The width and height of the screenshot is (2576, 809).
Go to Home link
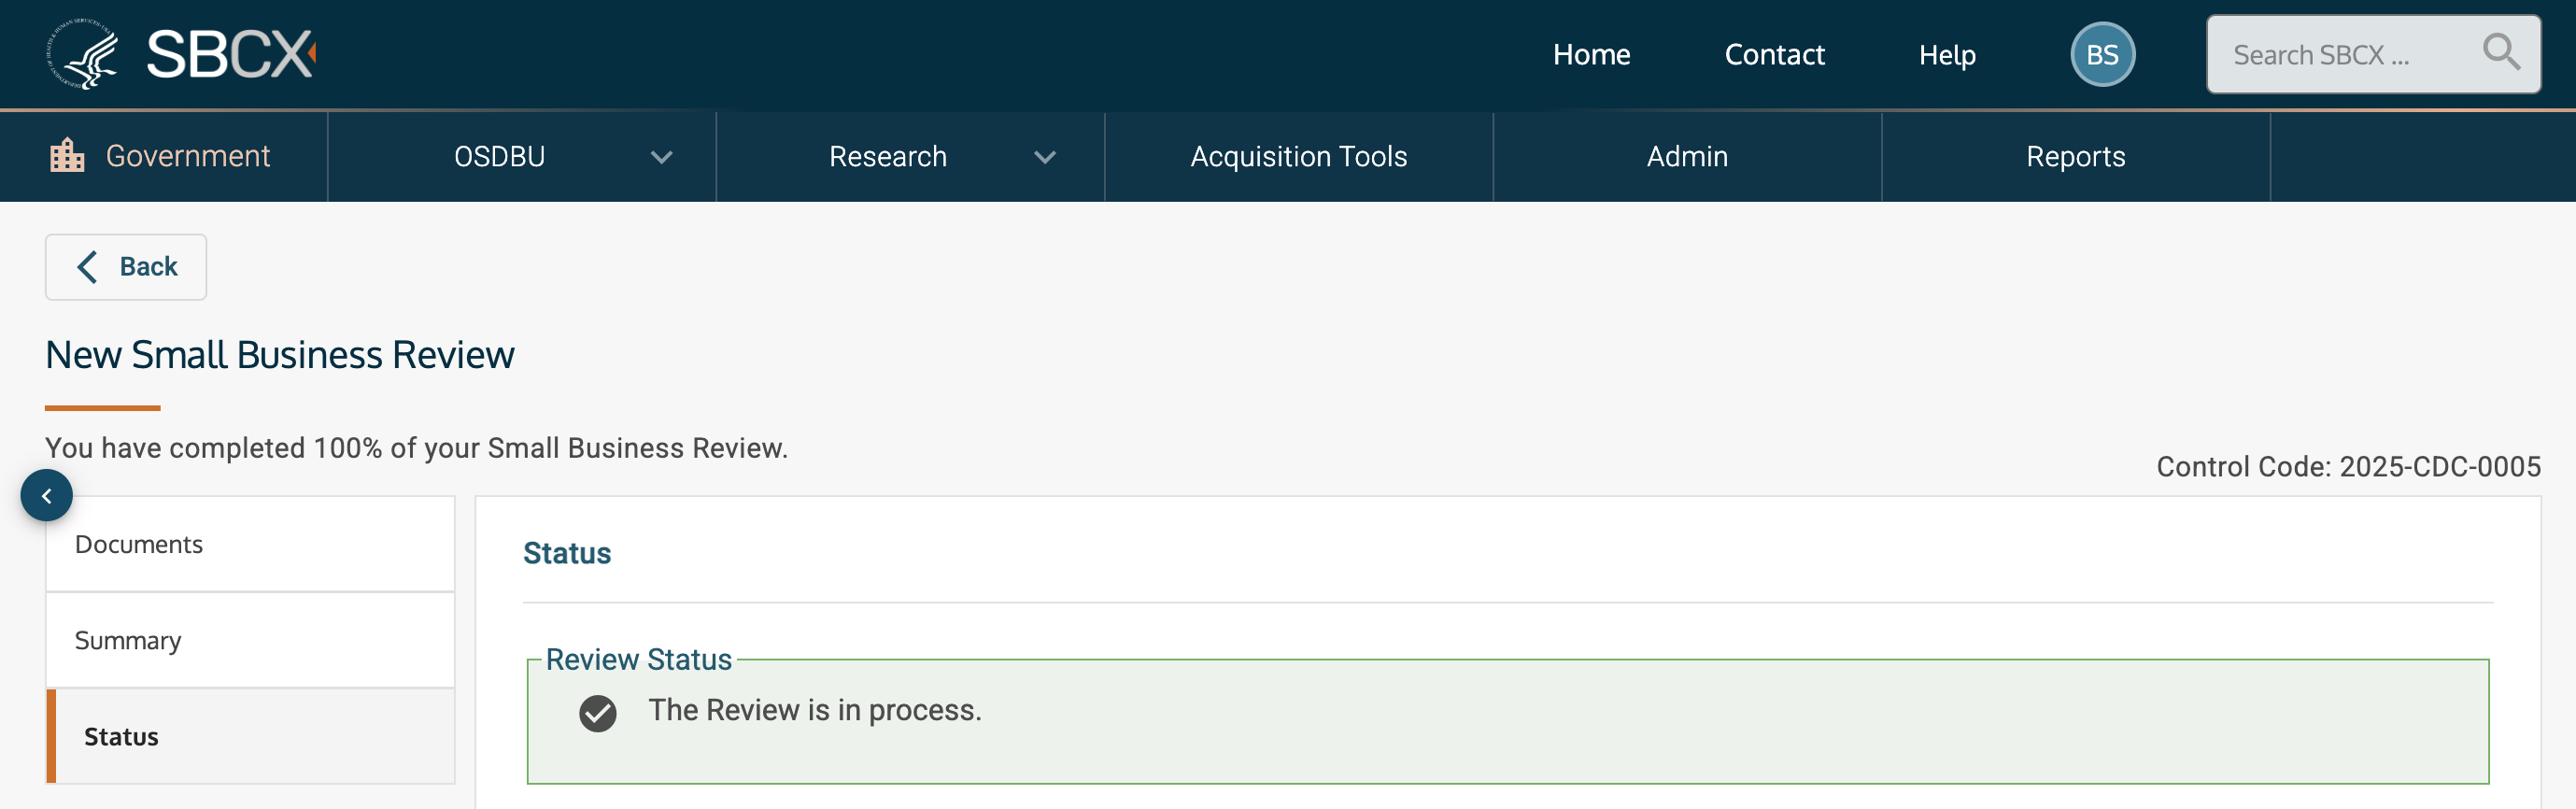coord(1591,55)
